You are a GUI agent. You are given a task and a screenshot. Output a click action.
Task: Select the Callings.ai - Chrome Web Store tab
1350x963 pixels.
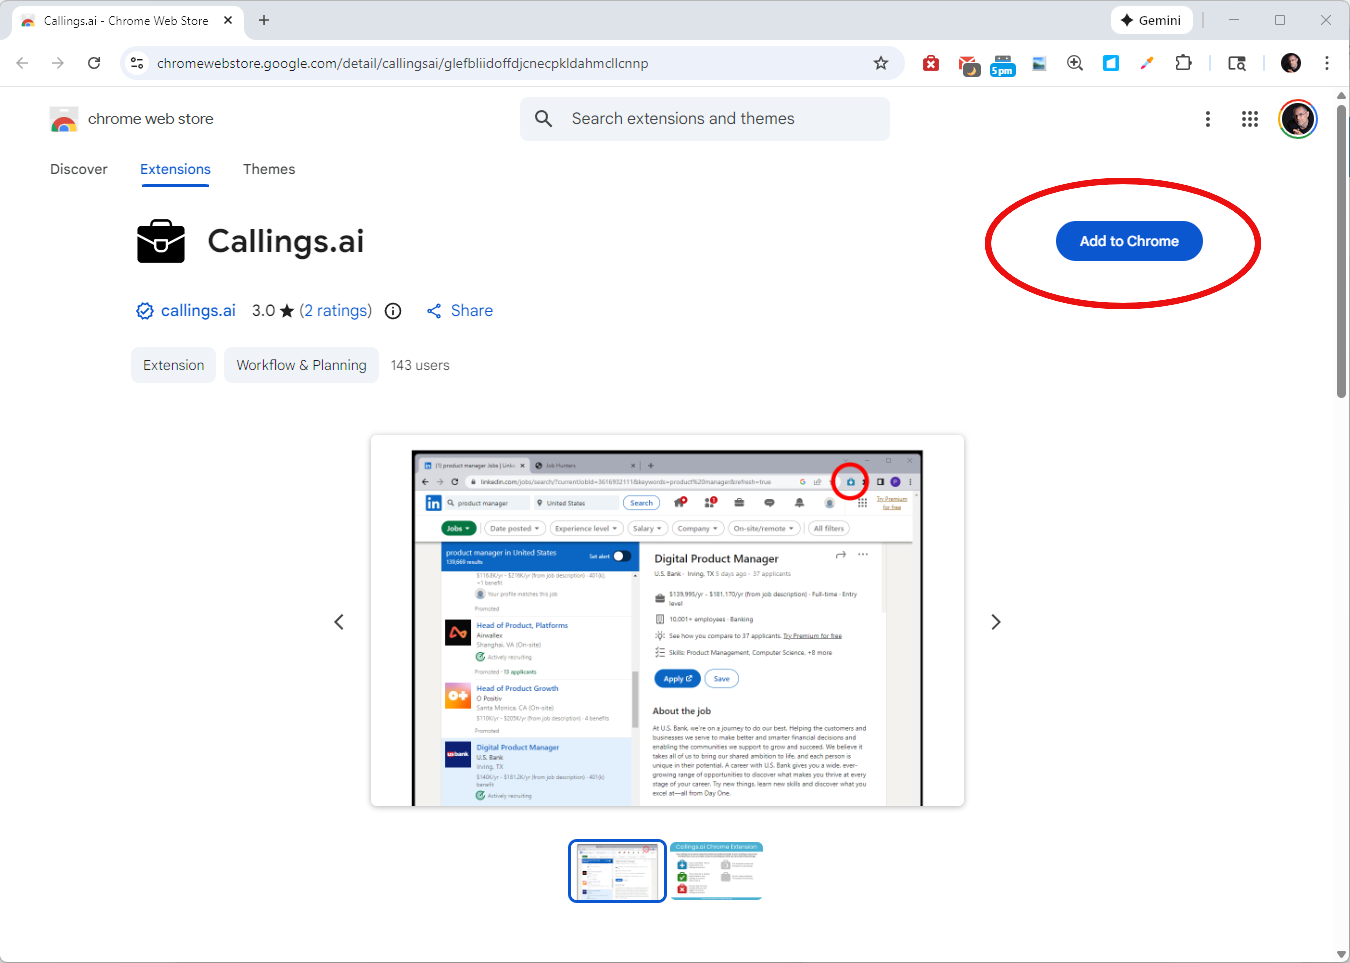point(126,20)
